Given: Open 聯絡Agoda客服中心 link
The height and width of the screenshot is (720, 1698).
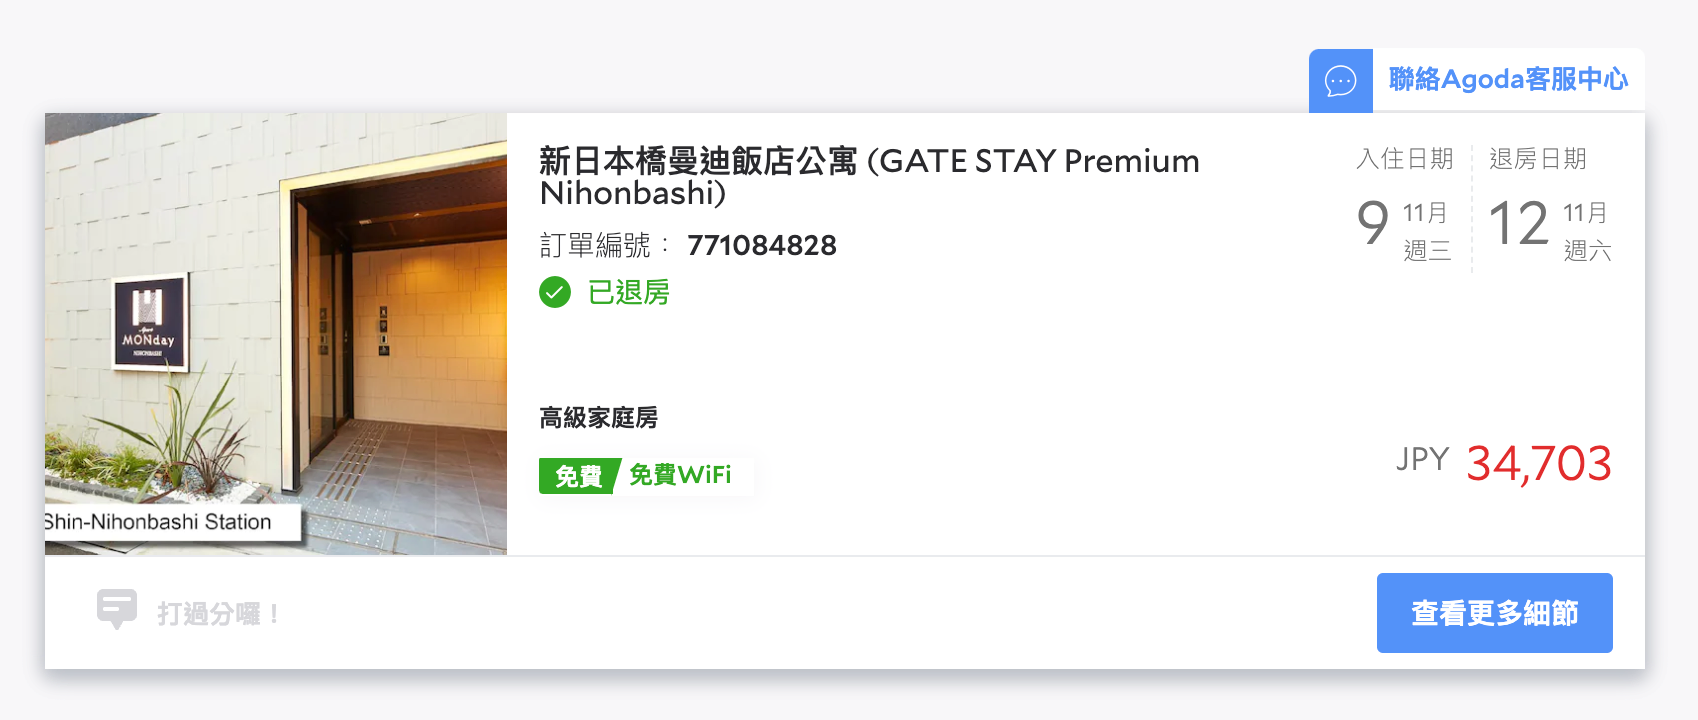Looking at the screenshot, I should (x=1508, y=79).
